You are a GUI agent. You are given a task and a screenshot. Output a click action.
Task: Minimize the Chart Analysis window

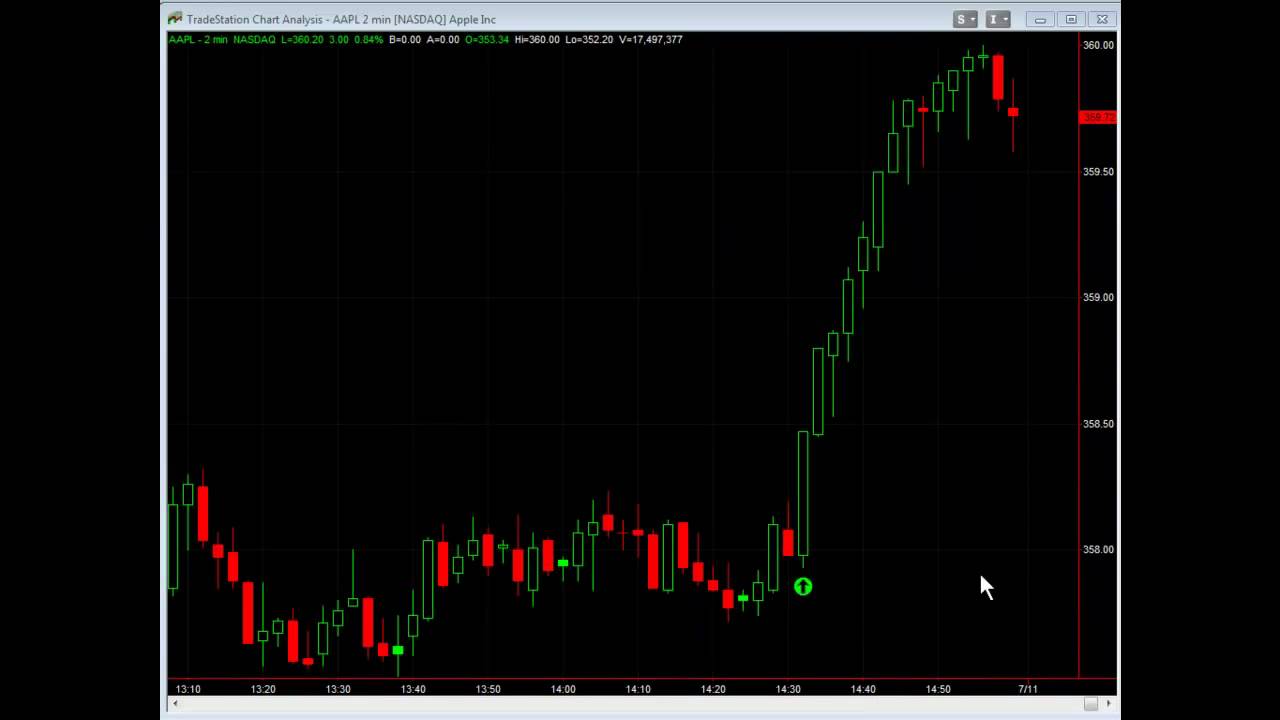pyautogui.click(x=1040, y=19)
